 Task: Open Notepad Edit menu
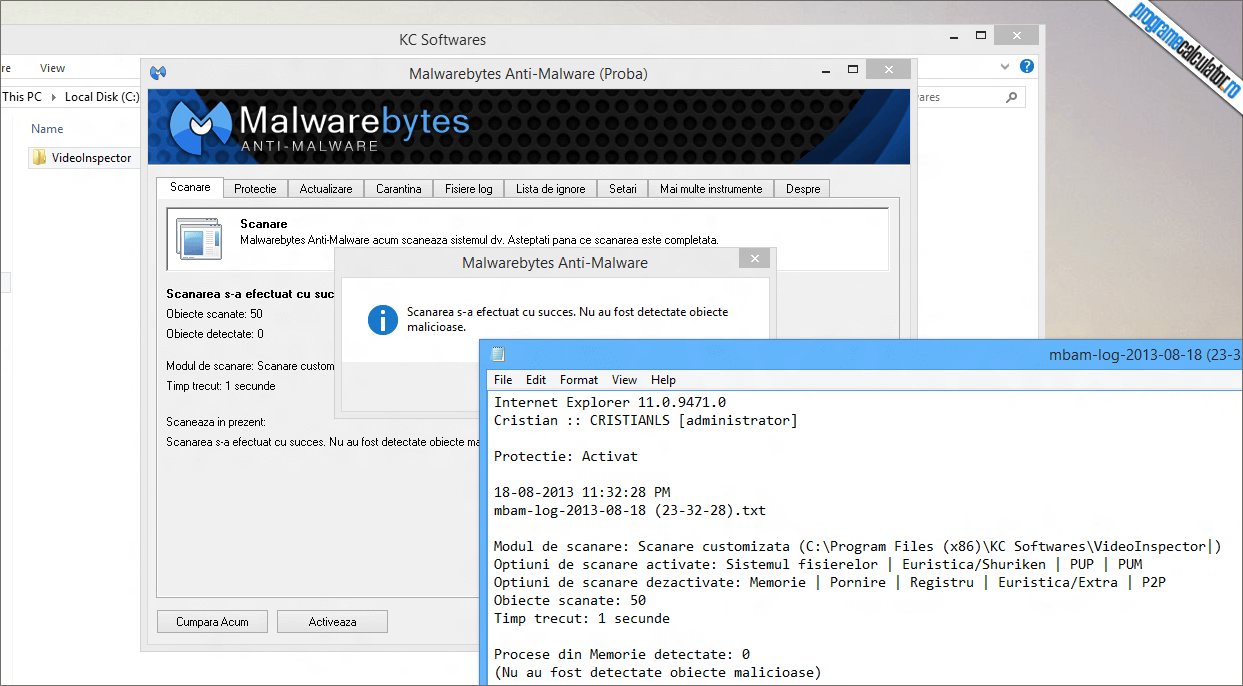536,380
